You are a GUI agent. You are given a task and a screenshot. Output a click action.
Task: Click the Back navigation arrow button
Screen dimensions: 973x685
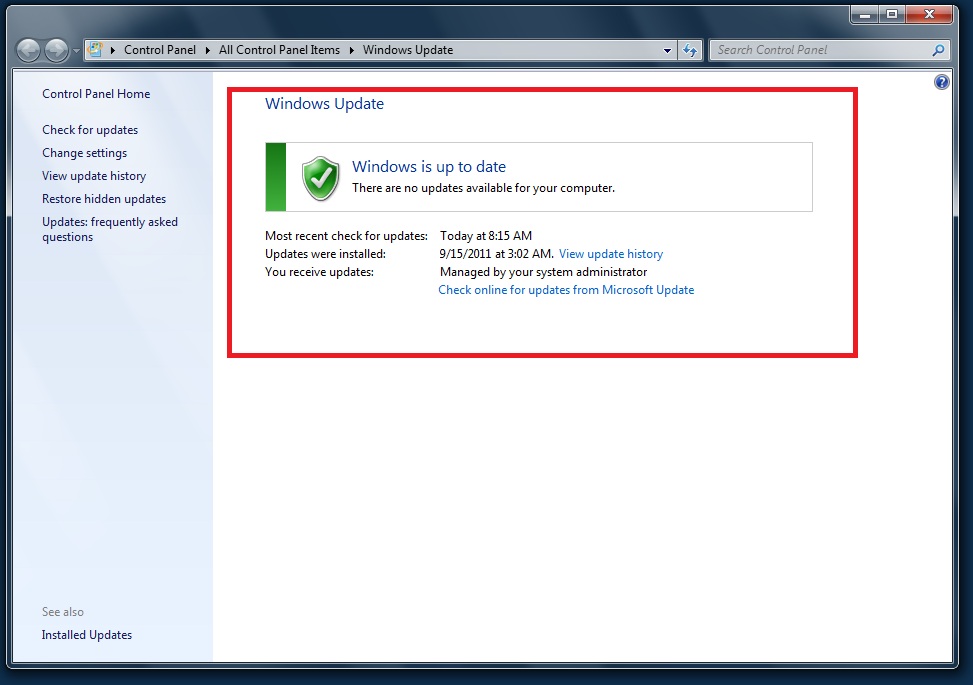(29, 50)
